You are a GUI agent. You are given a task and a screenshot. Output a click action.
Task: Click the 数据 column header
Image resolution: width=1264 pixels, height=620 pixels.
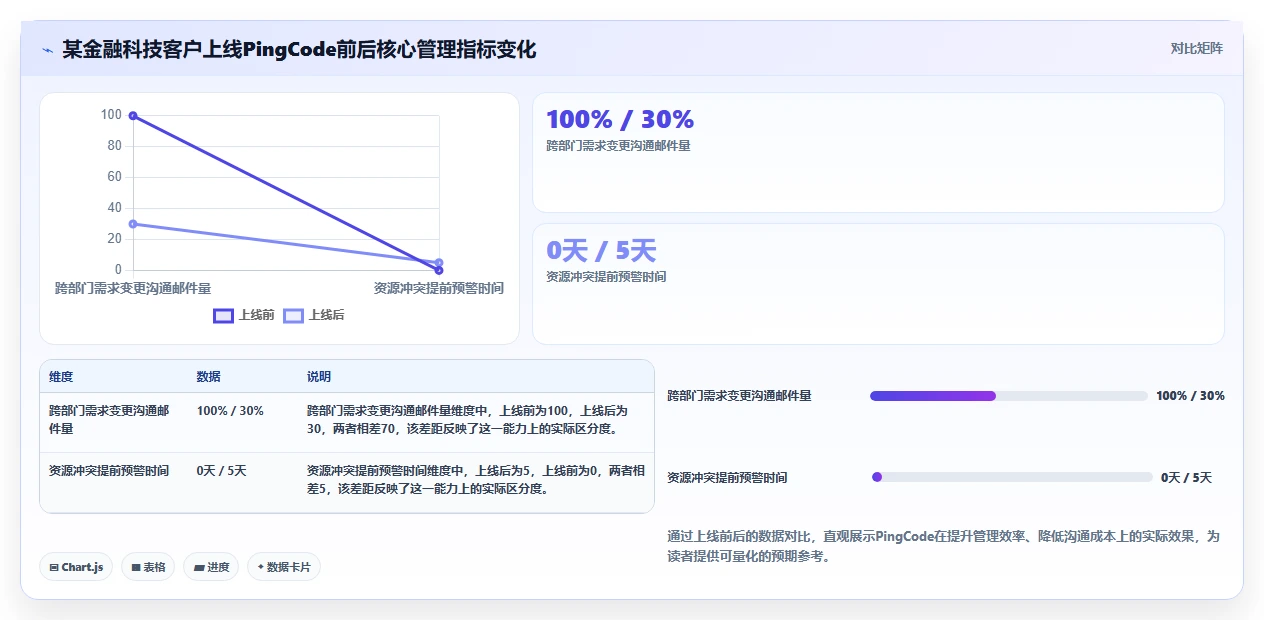click(x=209, y=377)
